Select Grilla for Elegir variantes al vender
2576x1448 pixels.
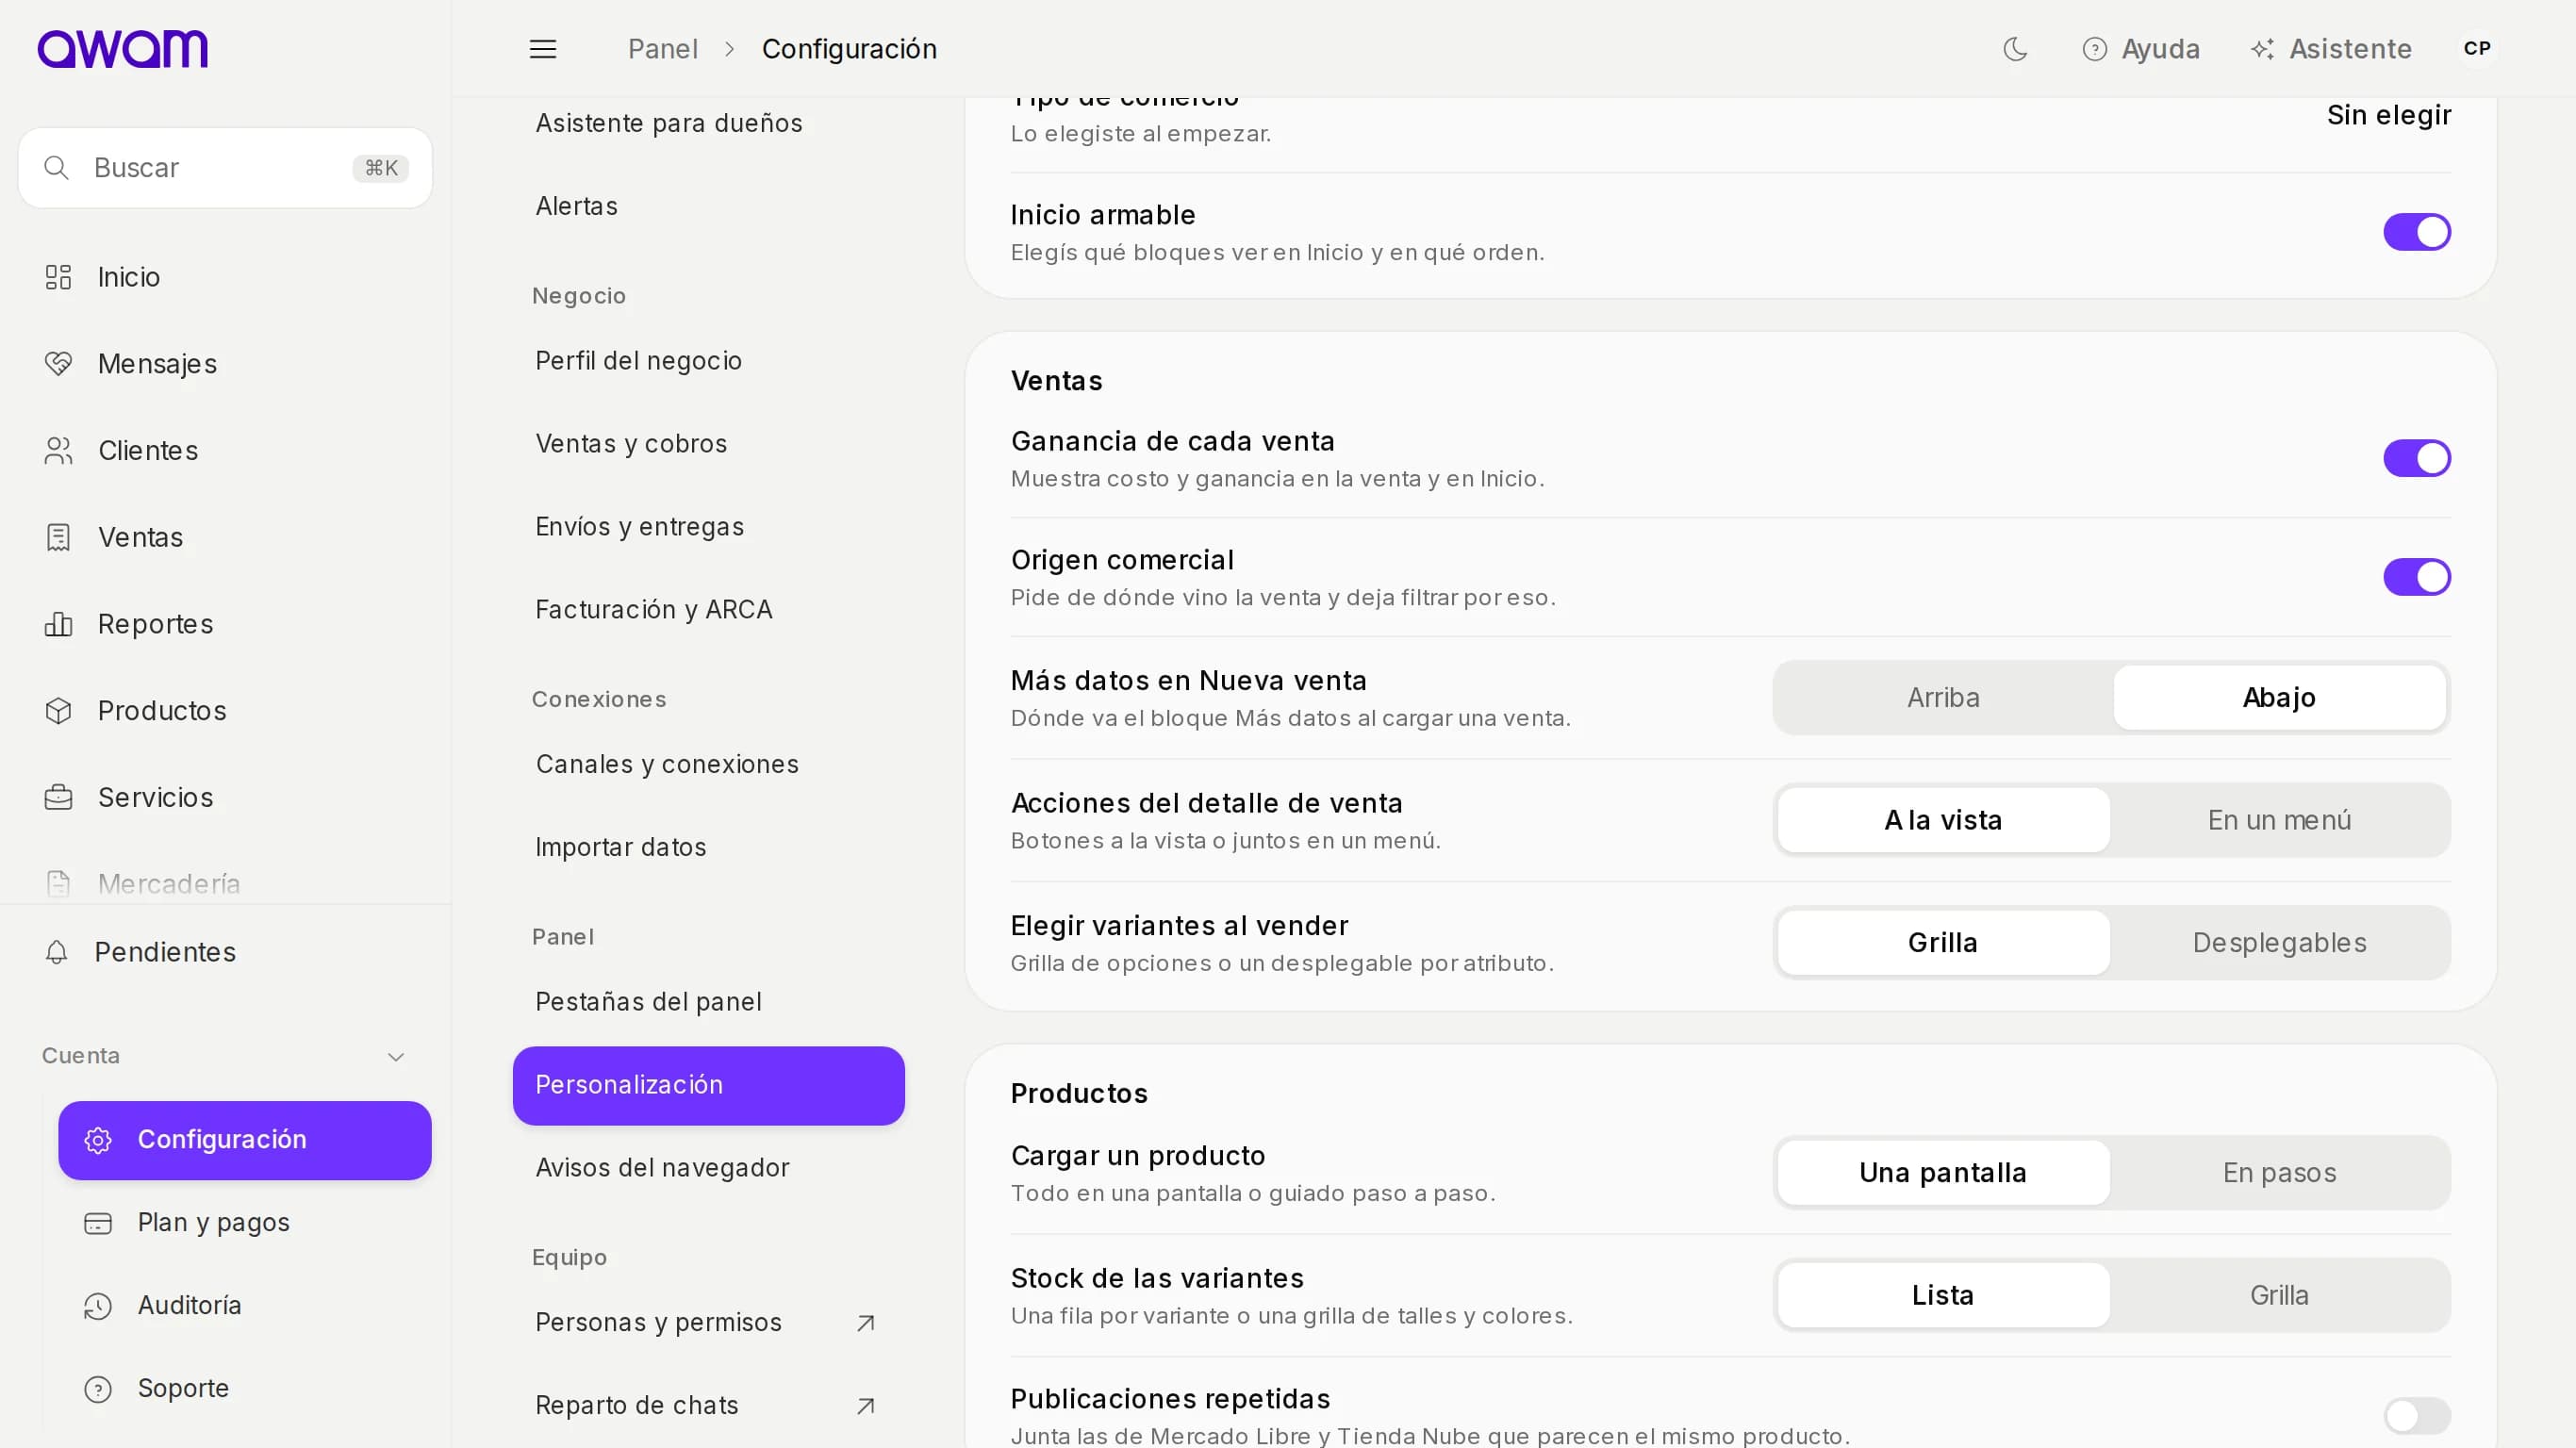point(1942,943)
